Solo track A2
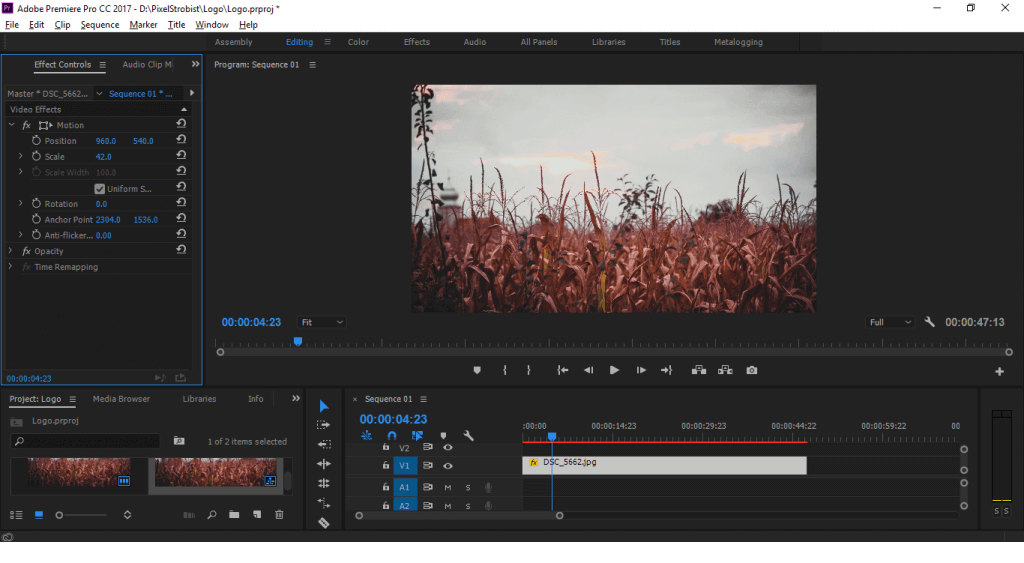The image size is (1024, 563). (468, 506)
